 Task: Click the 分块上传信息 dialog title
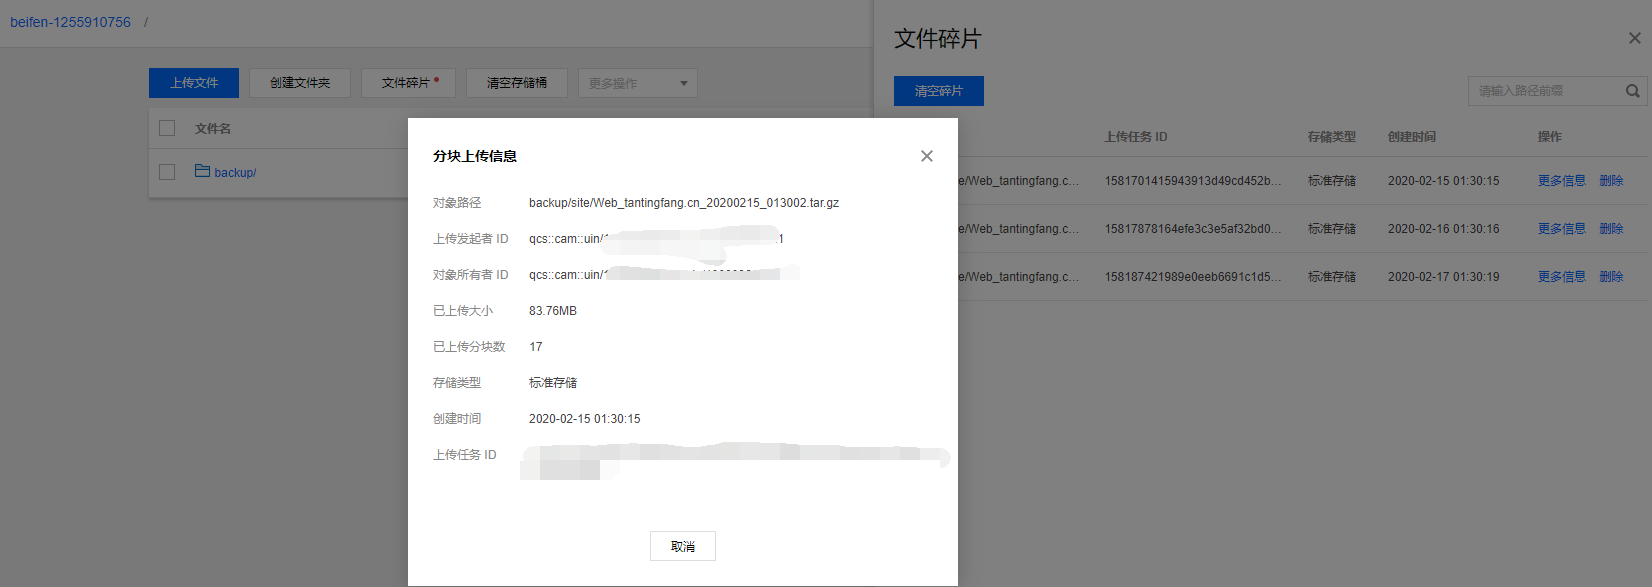coord(475,156)
